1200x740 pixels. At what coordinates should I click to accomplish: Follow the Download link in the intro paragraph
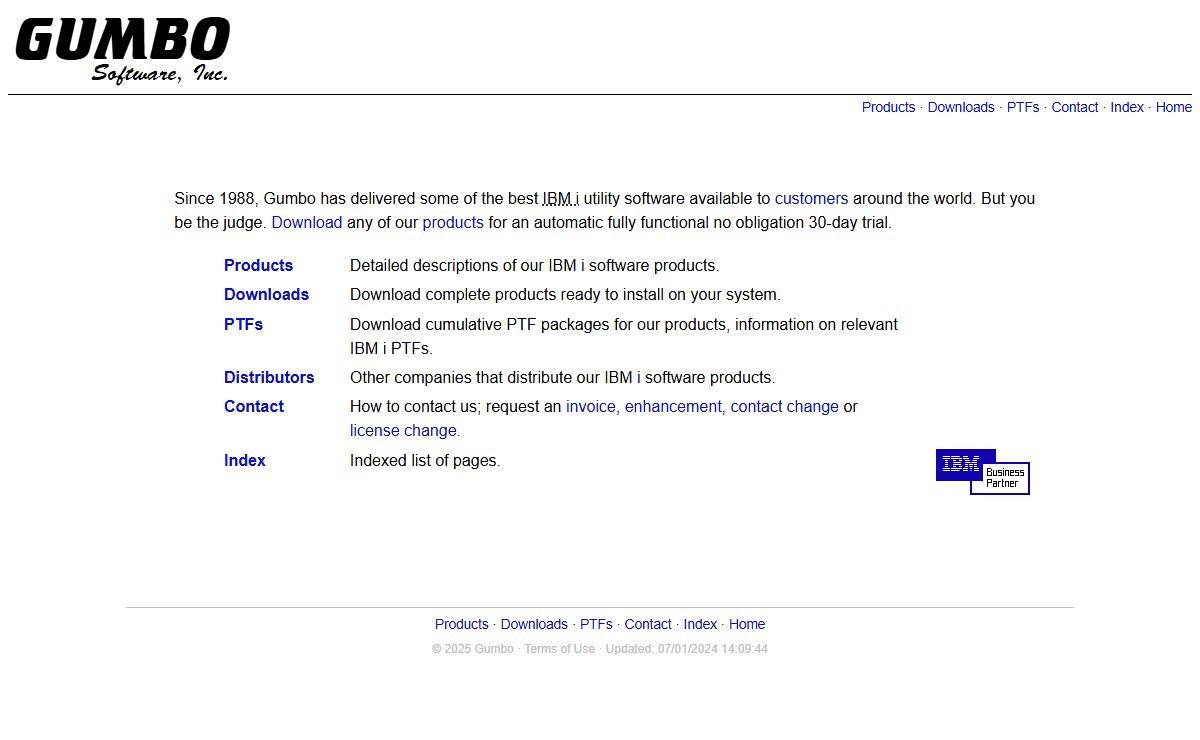(307, 222)
